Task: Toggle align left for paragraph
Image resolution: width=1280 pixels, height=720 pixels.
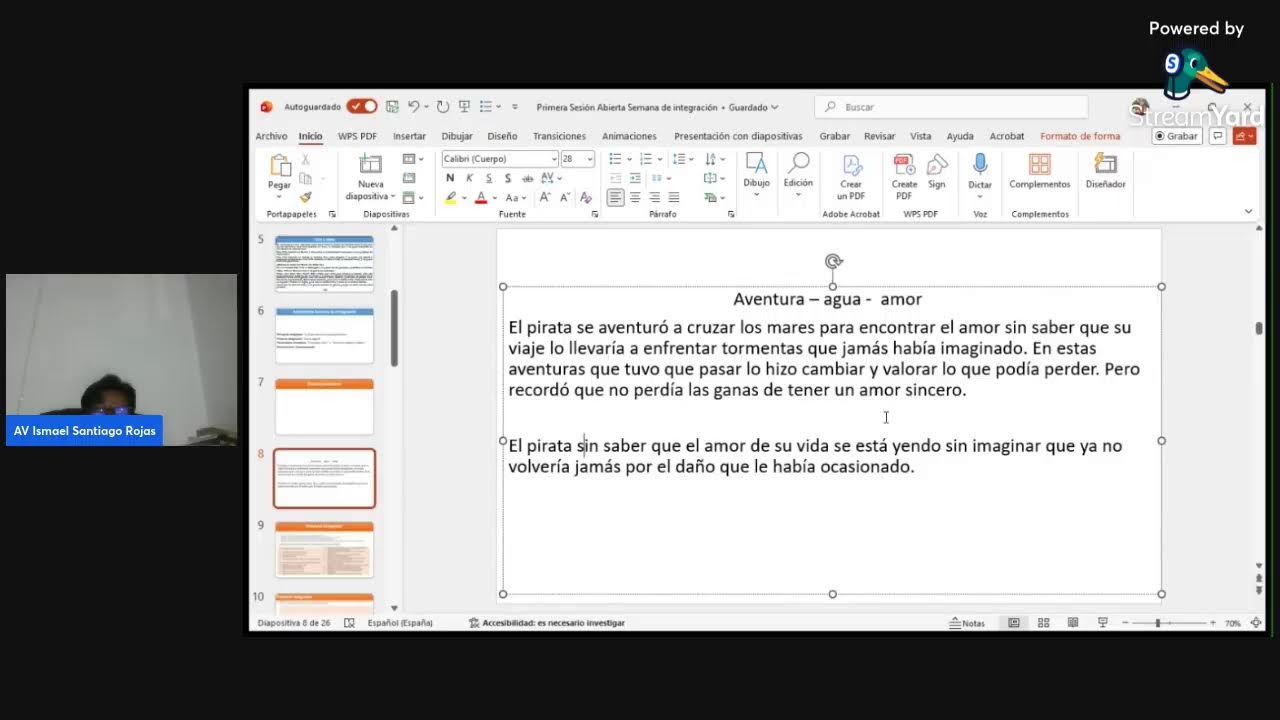Action: pyautogui.click(x=615, y=198)
